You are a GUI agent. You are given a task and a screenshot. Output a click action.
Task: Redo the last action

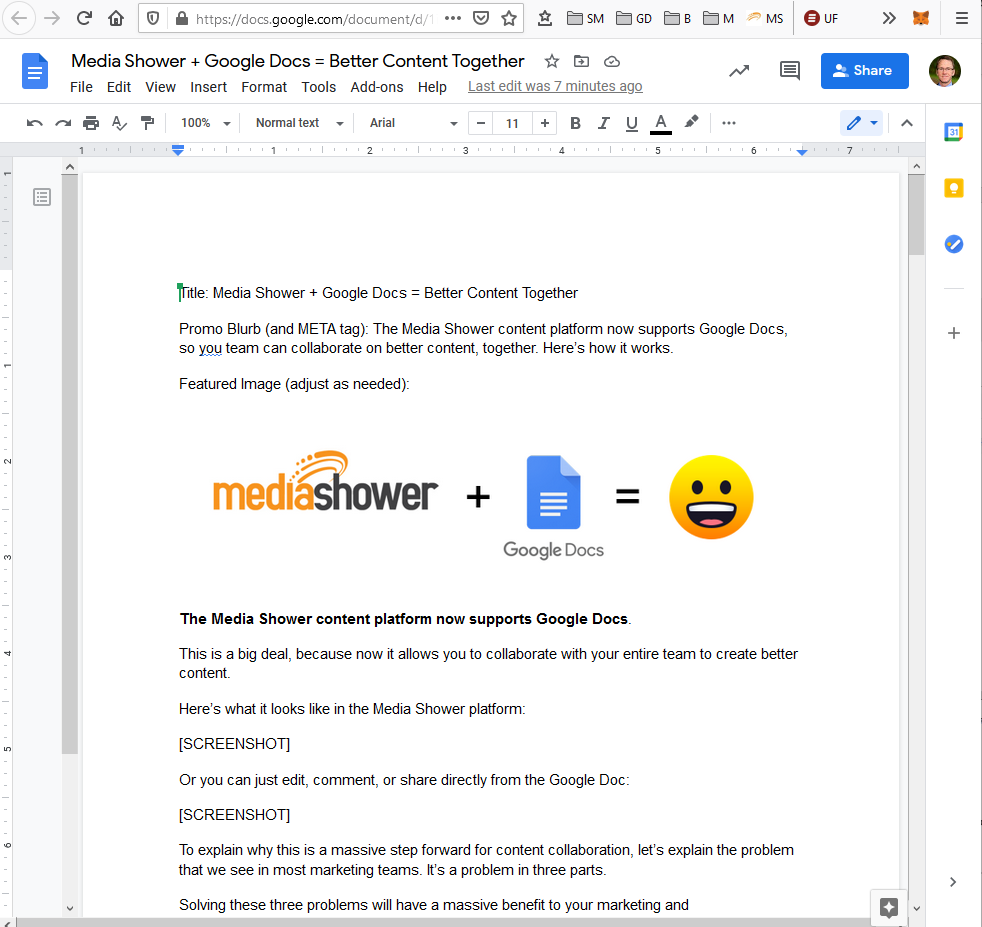point(63,123)
